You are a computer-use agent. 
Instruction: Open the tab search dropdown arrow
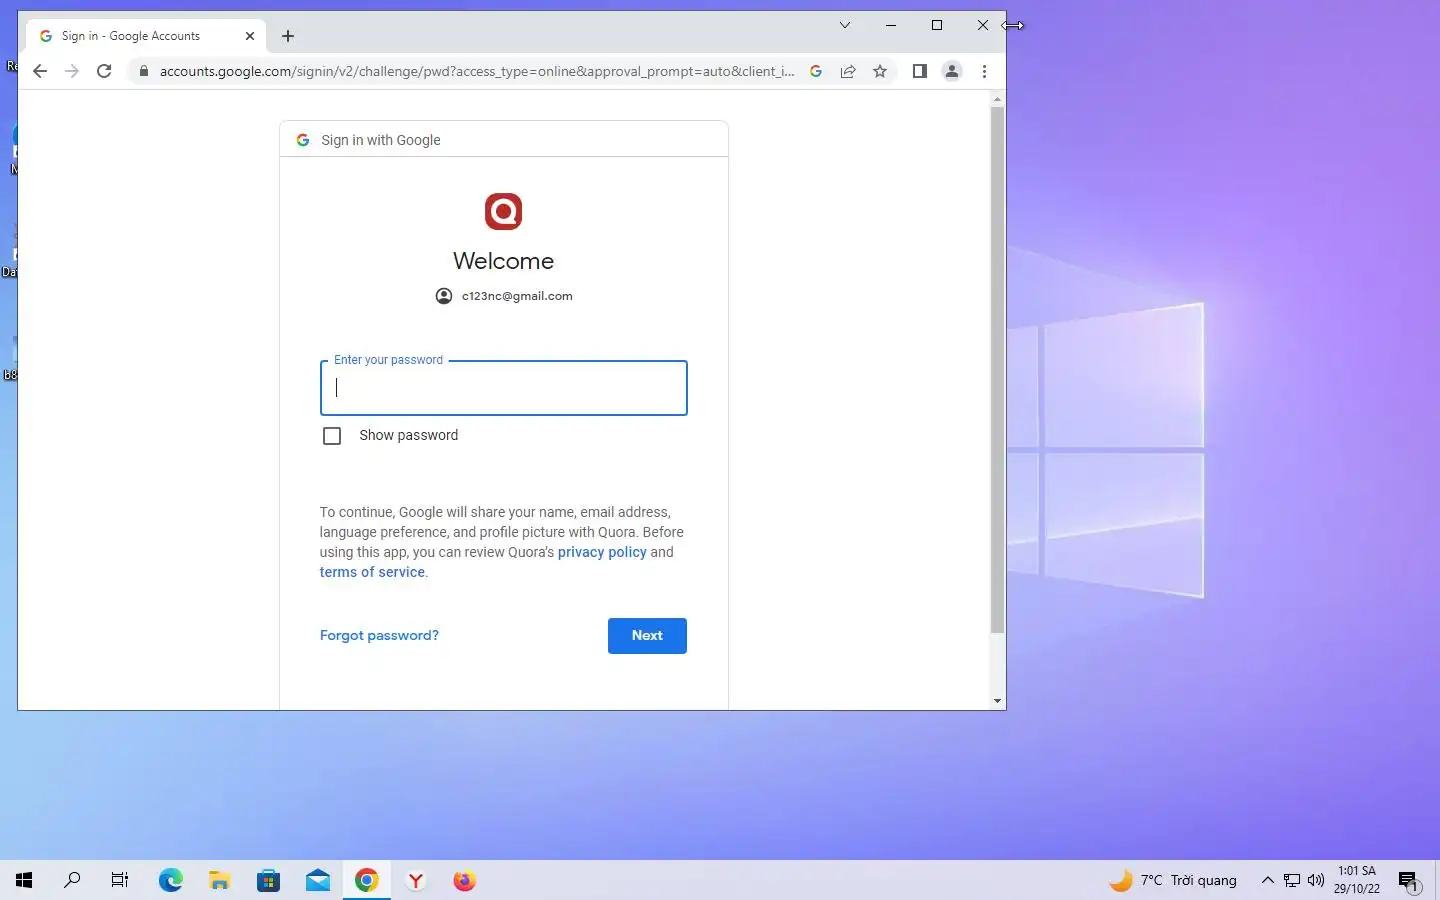[x=845, y=25]
